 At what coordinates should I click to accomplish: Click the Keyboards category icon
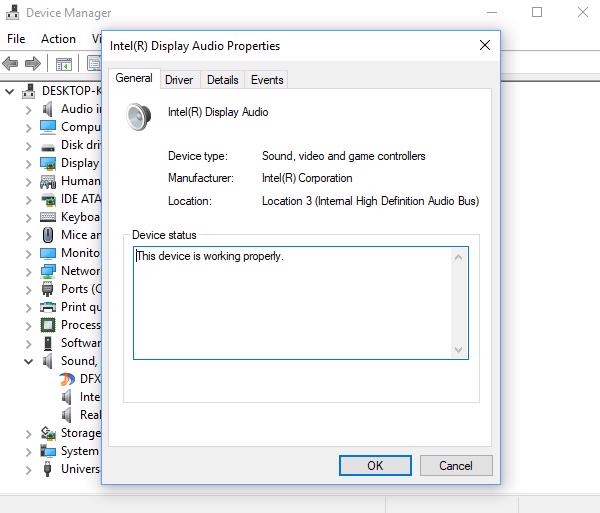[x=48, y=217]
